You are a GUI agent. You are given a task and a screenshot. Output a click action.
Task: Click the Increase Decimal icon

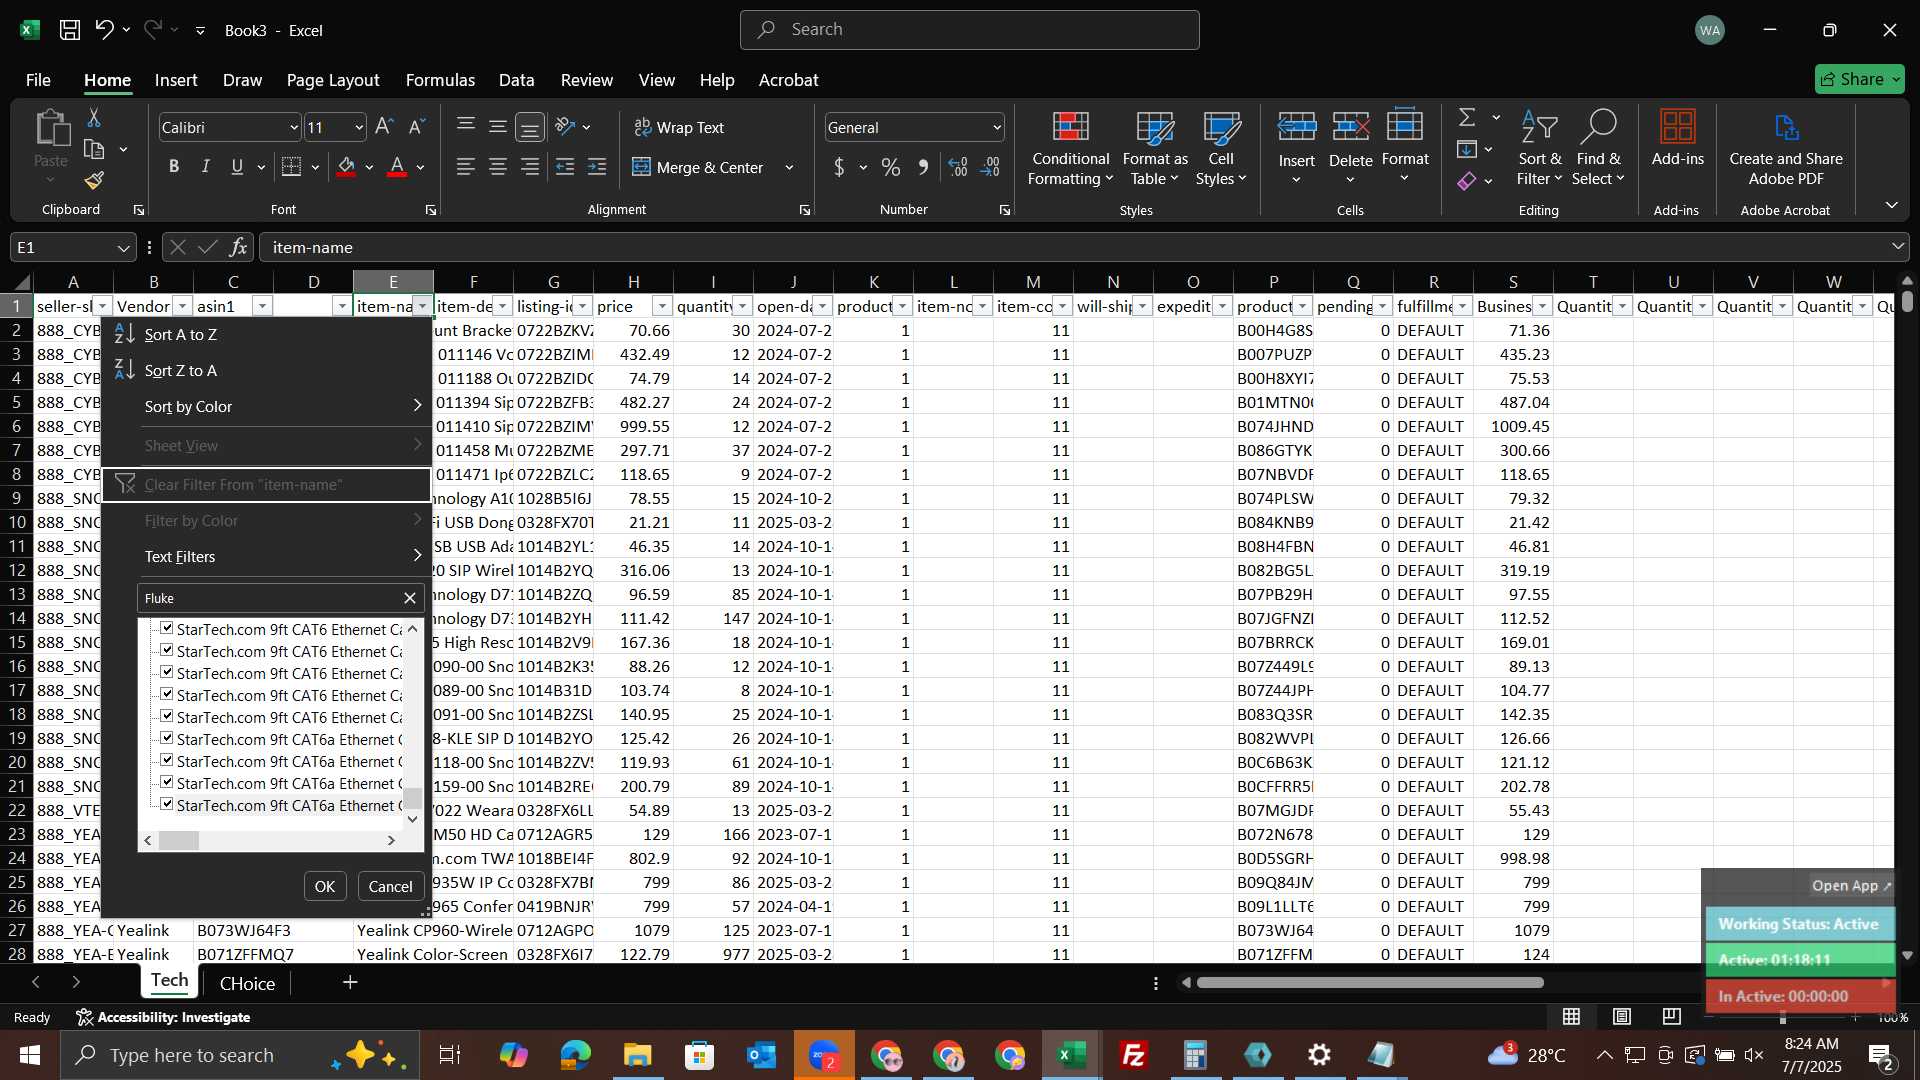click(958, 167)
